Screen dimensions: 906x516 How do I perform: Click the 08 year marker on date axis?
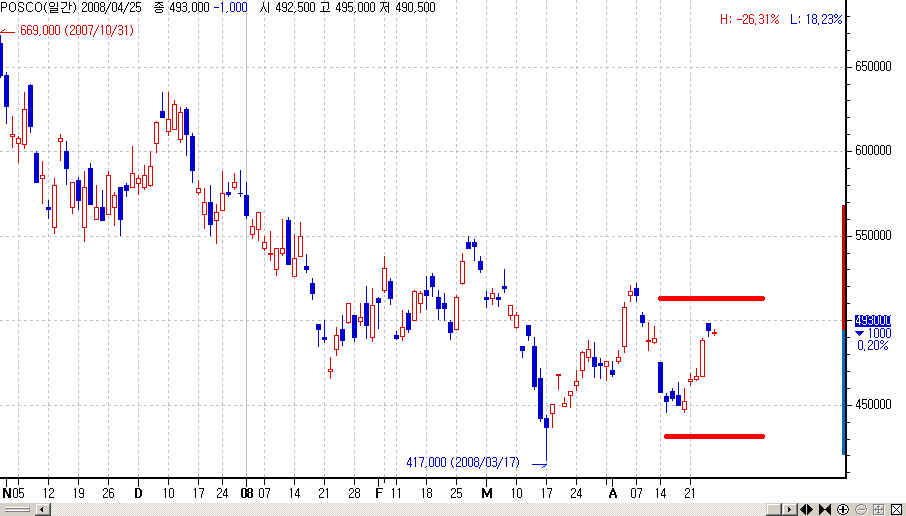pos(247,493)
